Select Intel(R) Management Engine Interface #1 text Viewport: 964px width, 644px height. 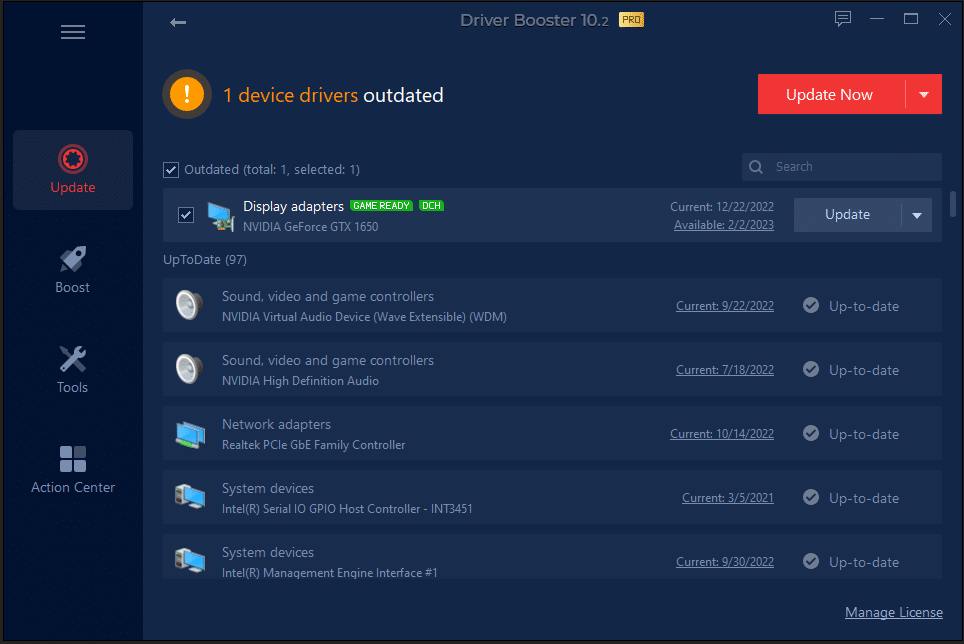point(330,573)
